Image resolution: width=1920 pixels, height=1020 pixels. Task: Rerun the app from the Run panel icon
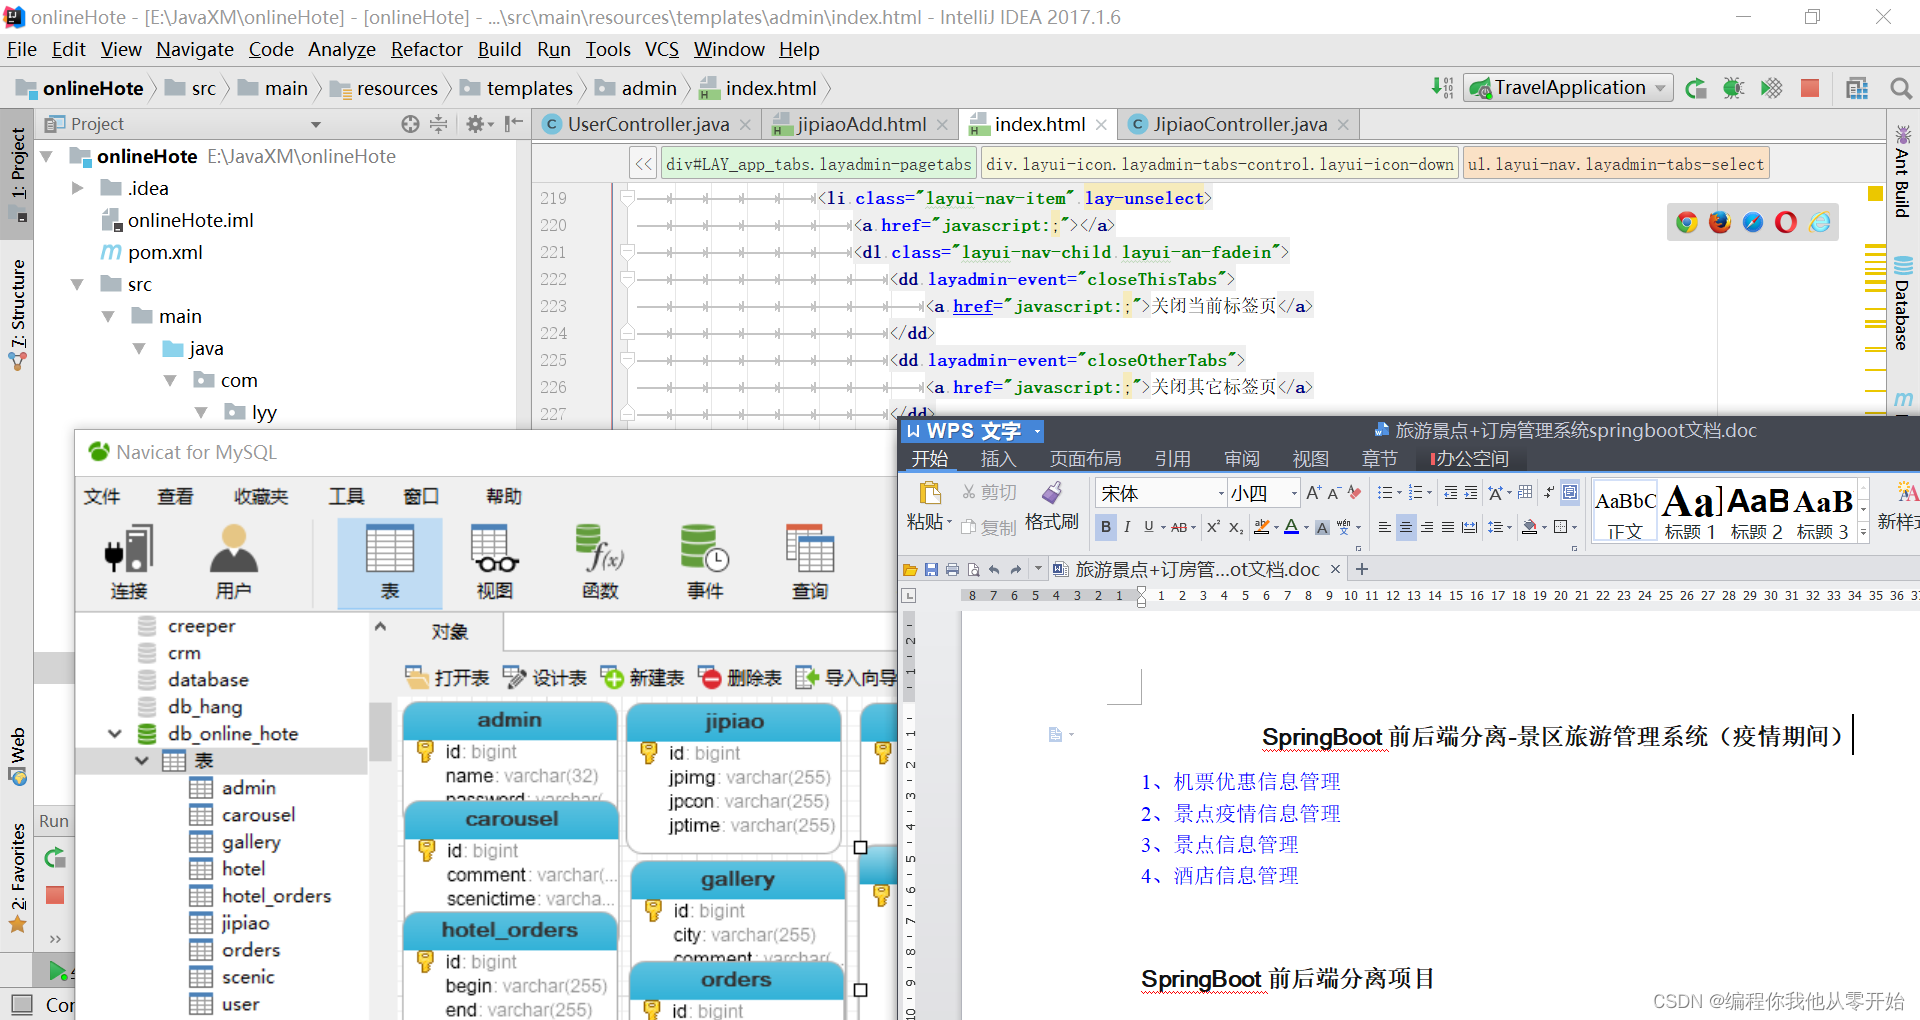55,858
